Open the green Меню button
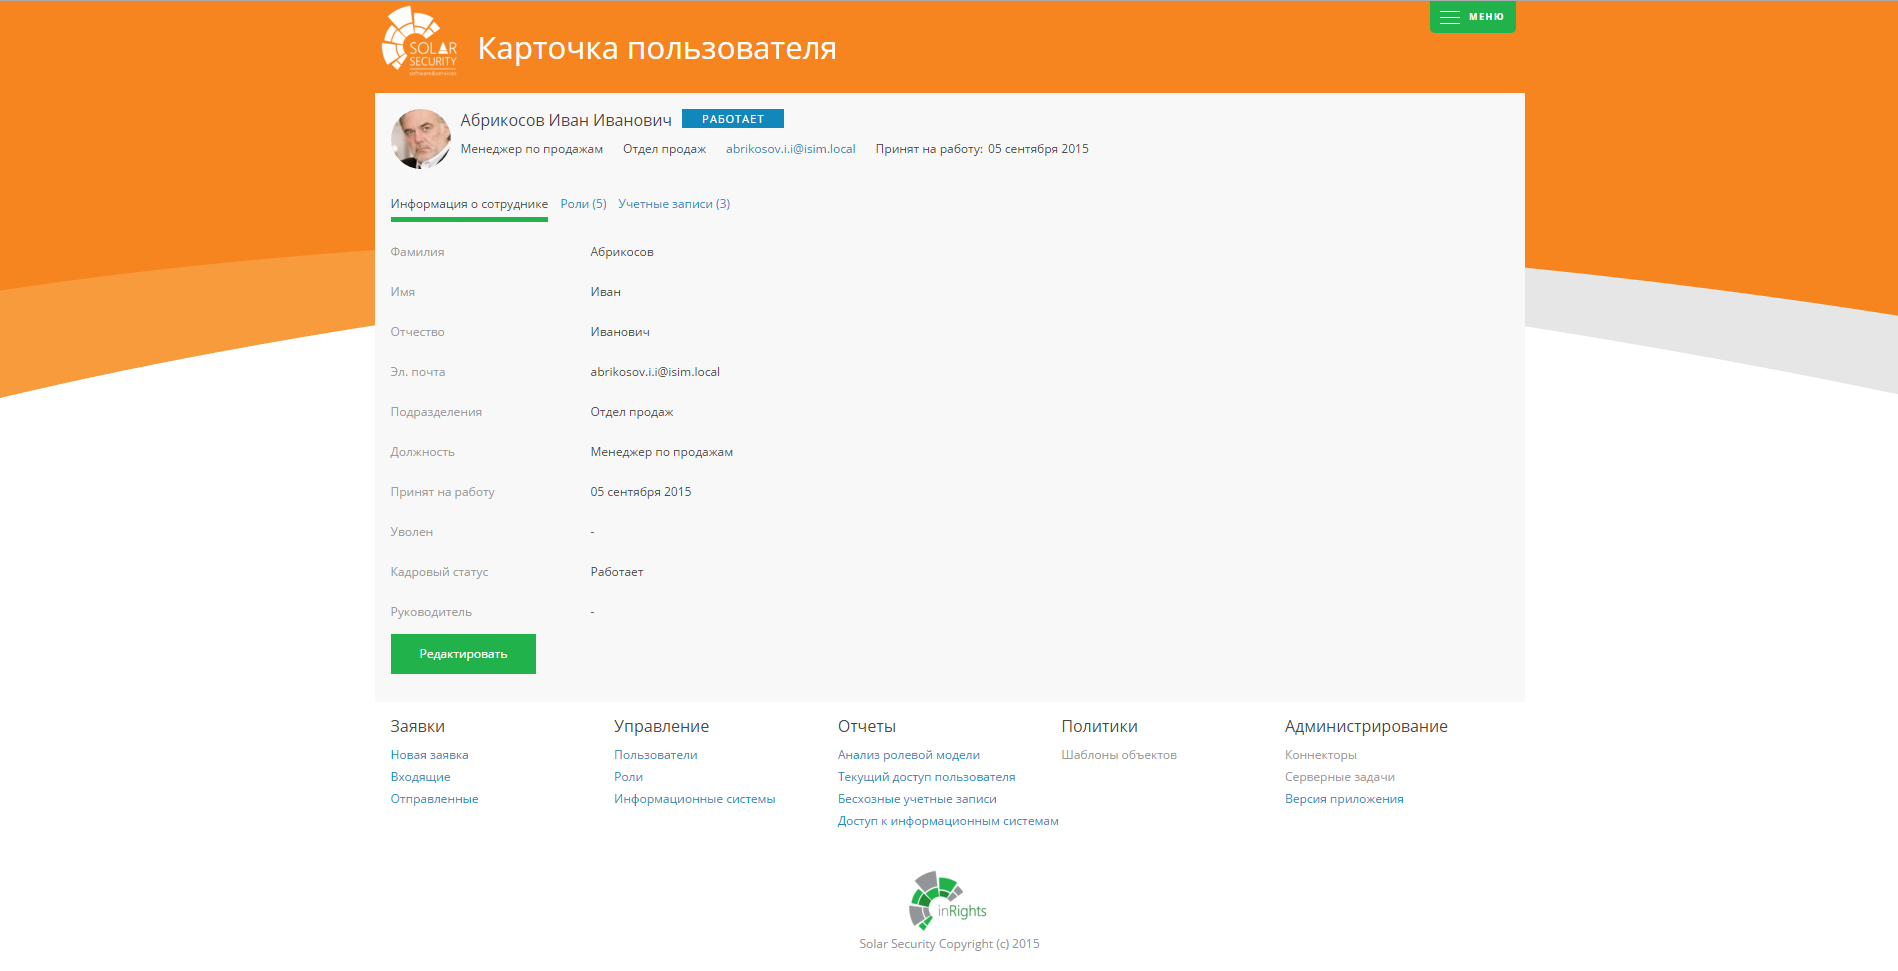This screenshot has width=1898, height=971. 1472,17
